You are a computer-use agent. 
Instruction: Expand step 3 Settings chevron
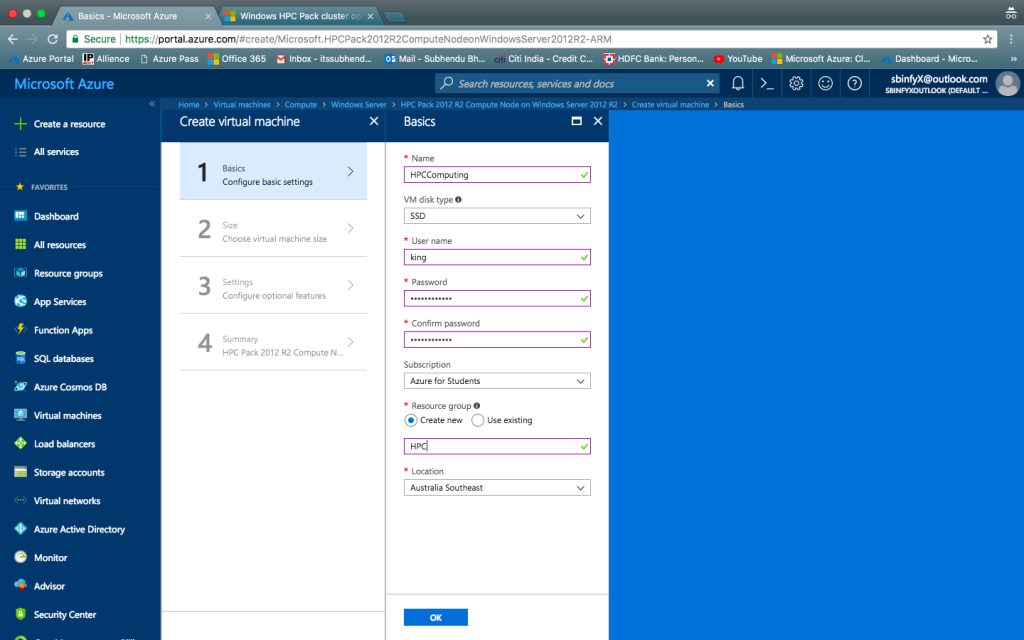(x=351, y=285)
